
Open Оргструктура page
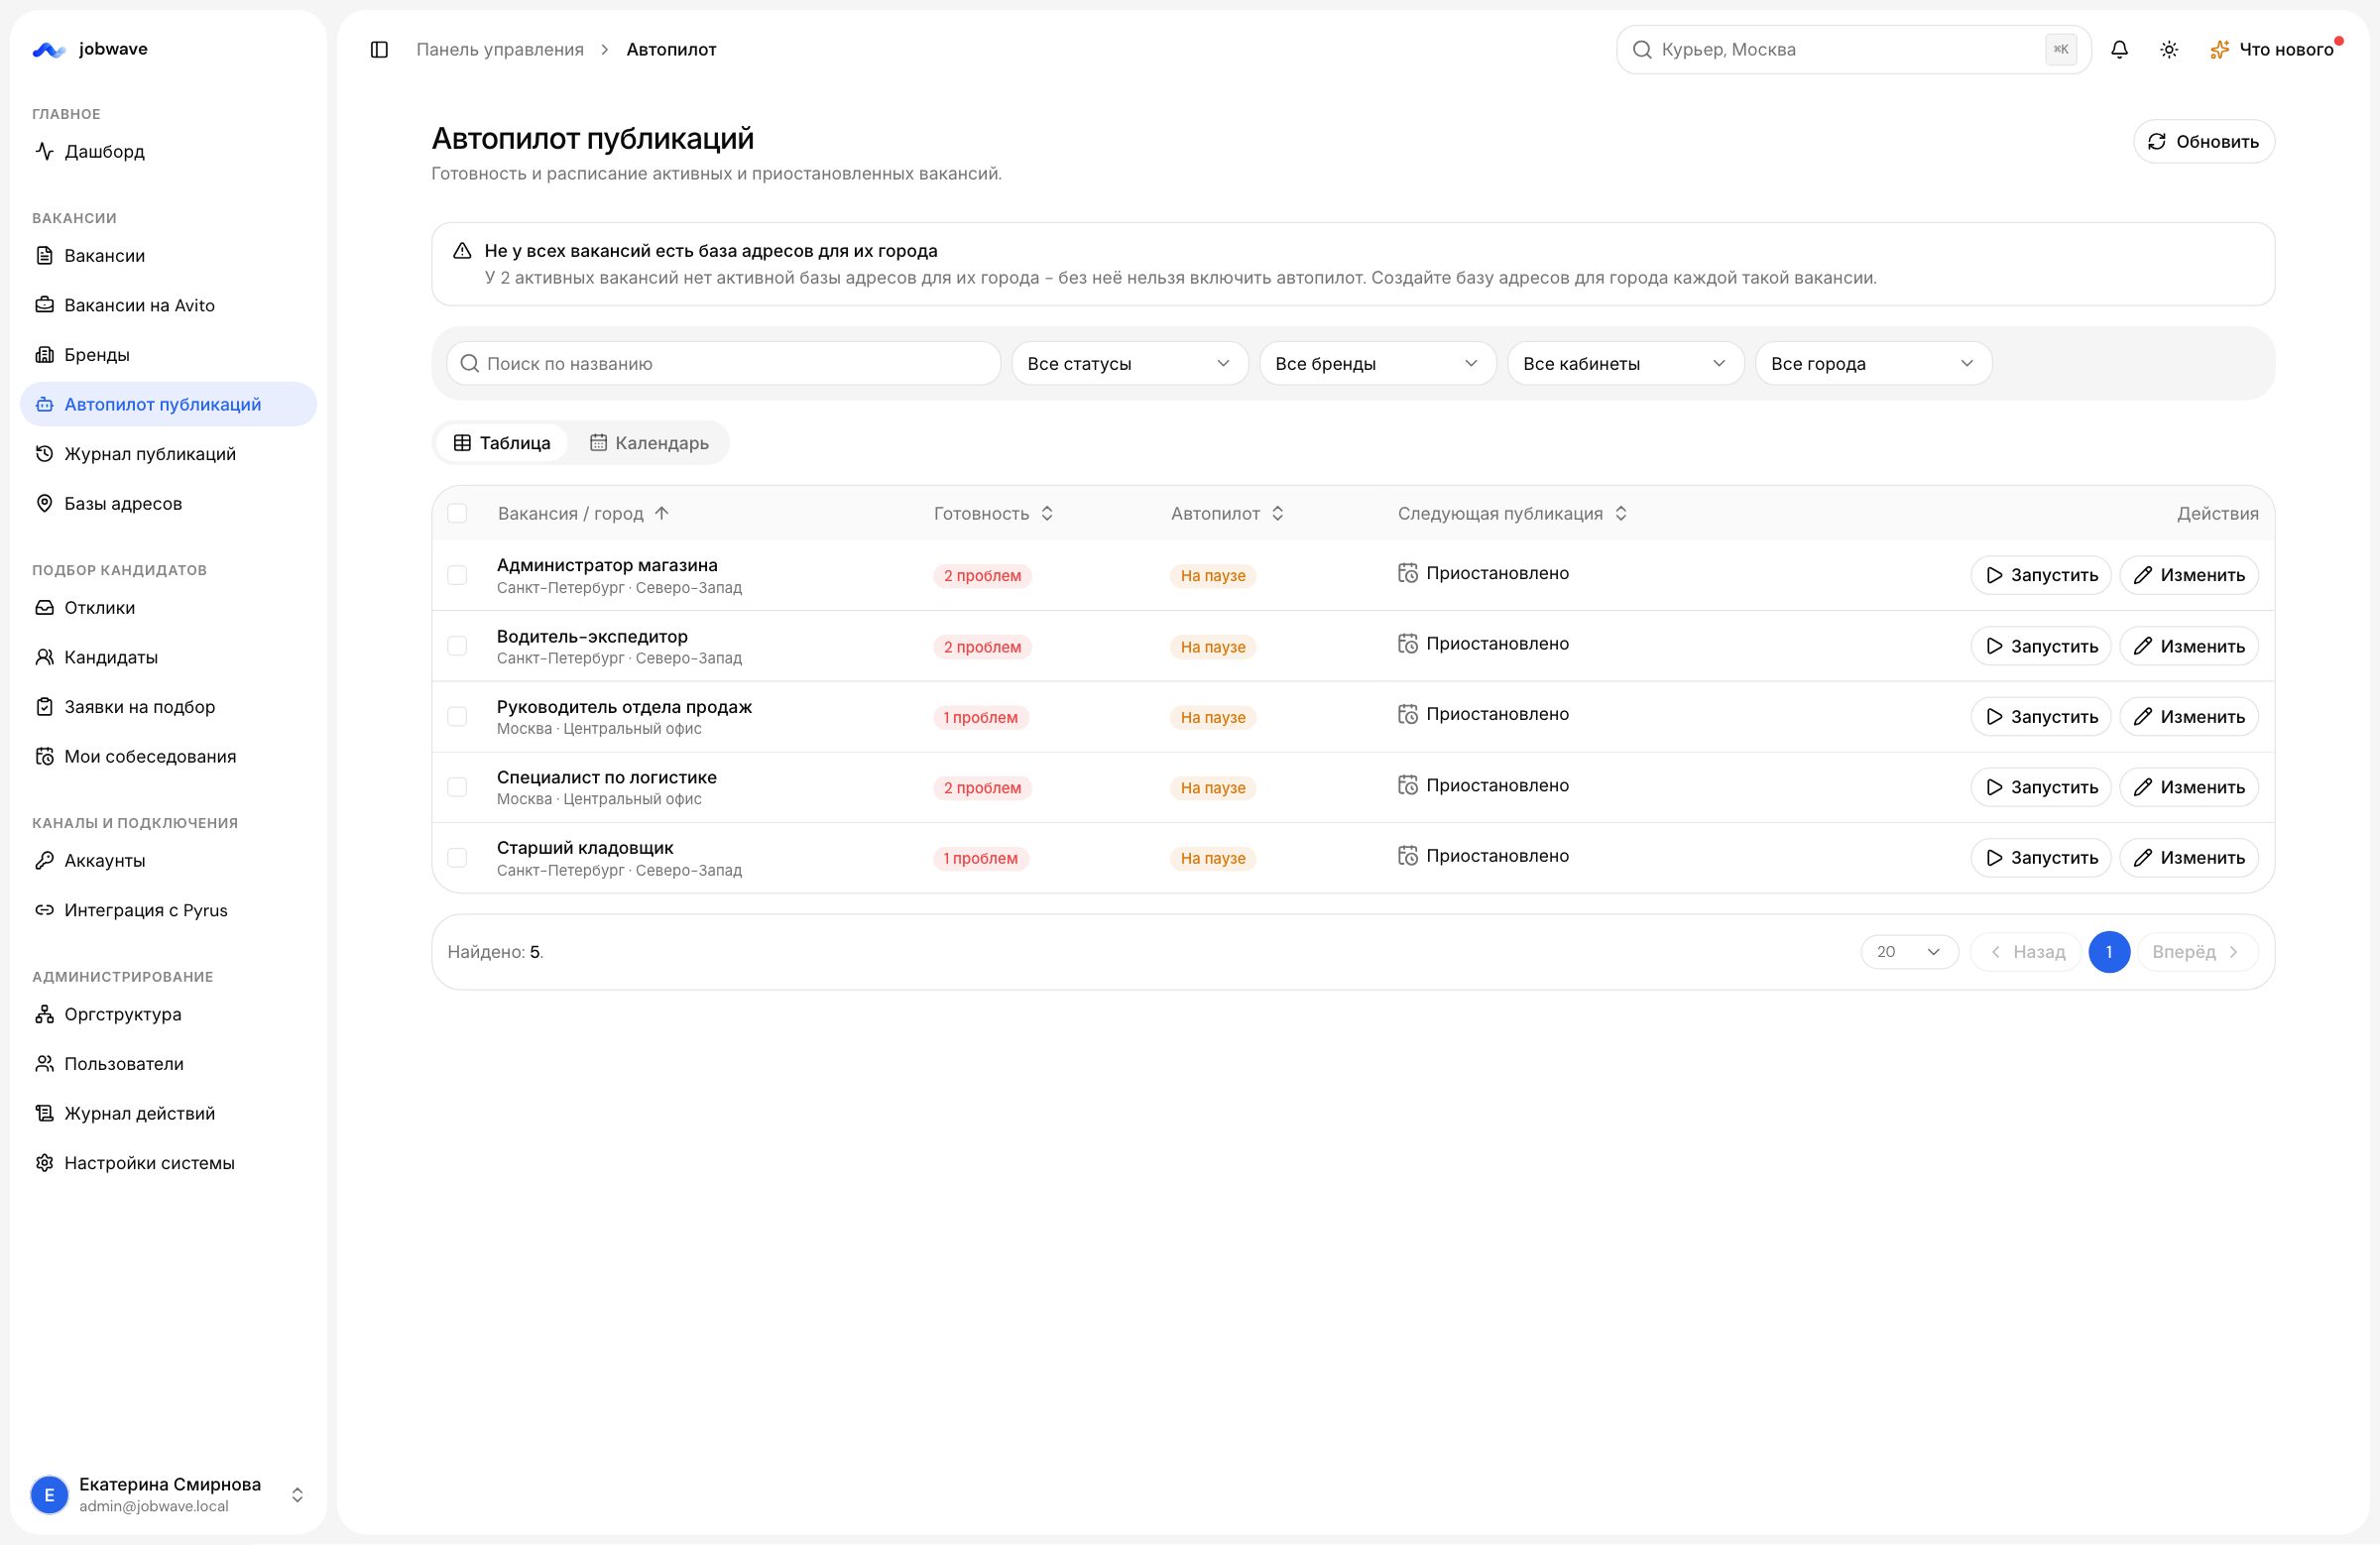(168, 1014)
